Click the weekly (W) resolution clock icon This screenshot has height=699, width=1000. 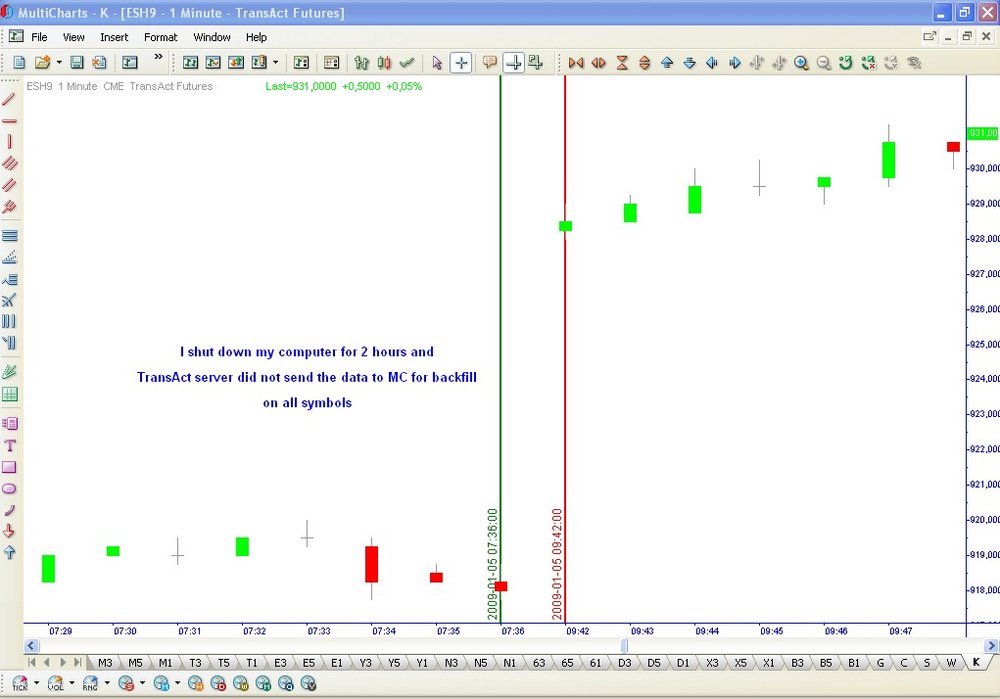240,684
